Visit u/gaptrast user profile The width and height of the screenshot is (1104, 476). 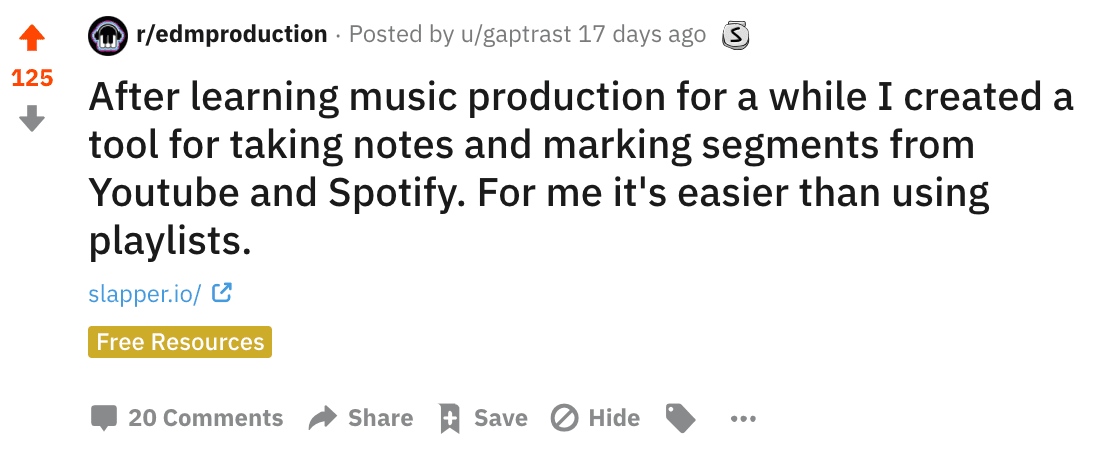pos(516,34)
